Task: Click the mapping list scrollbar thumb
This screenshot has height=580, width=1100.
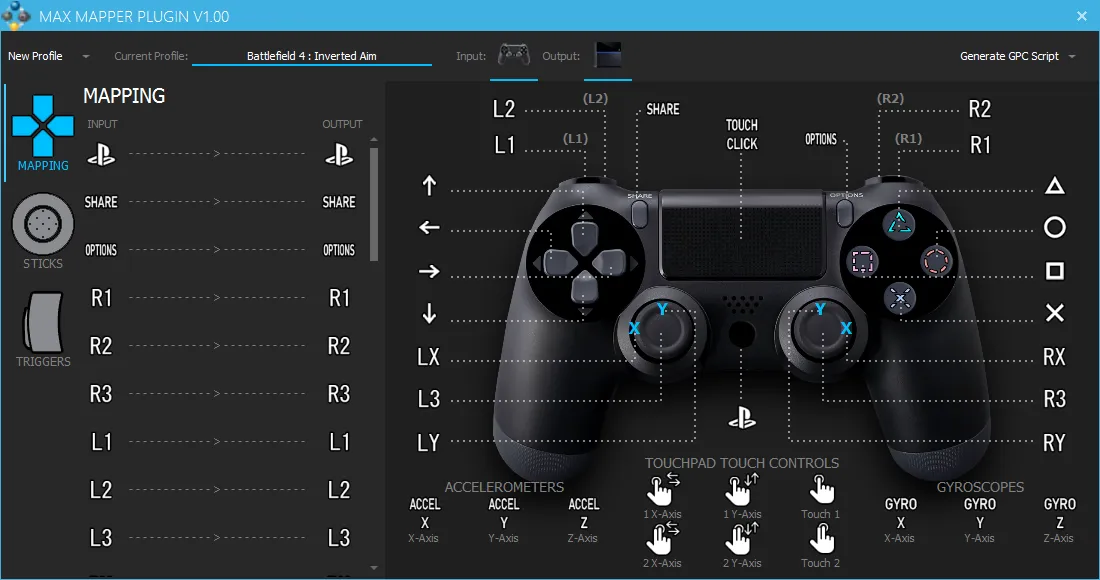Action: click(x=374, y=204)
